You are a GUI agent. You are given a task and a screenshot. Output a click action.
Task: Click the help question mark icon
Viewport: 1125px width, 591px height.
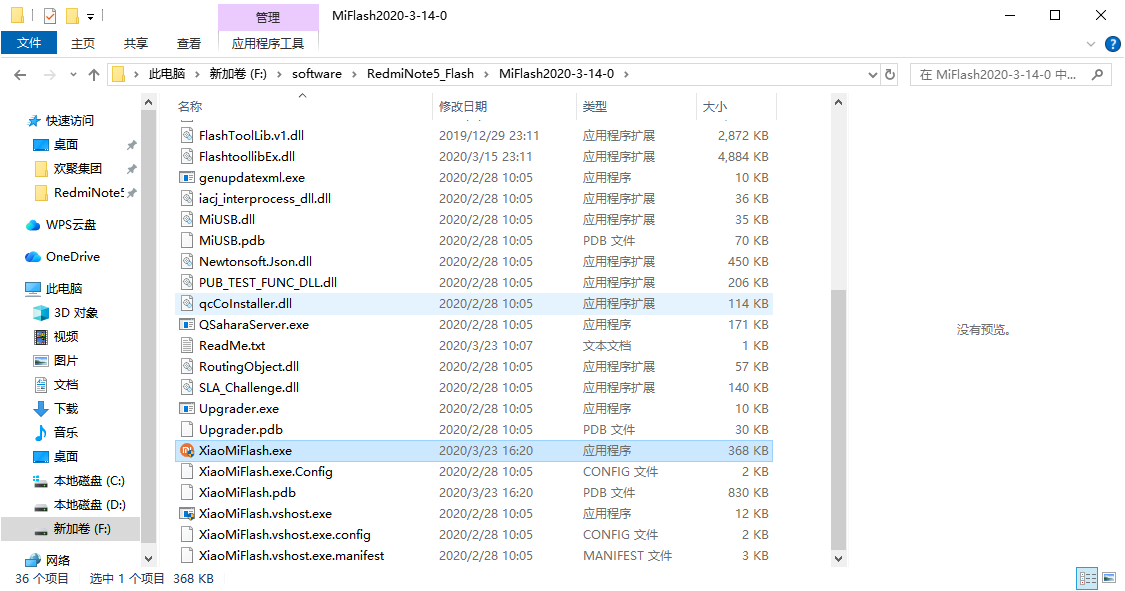tap(1112, 44)
